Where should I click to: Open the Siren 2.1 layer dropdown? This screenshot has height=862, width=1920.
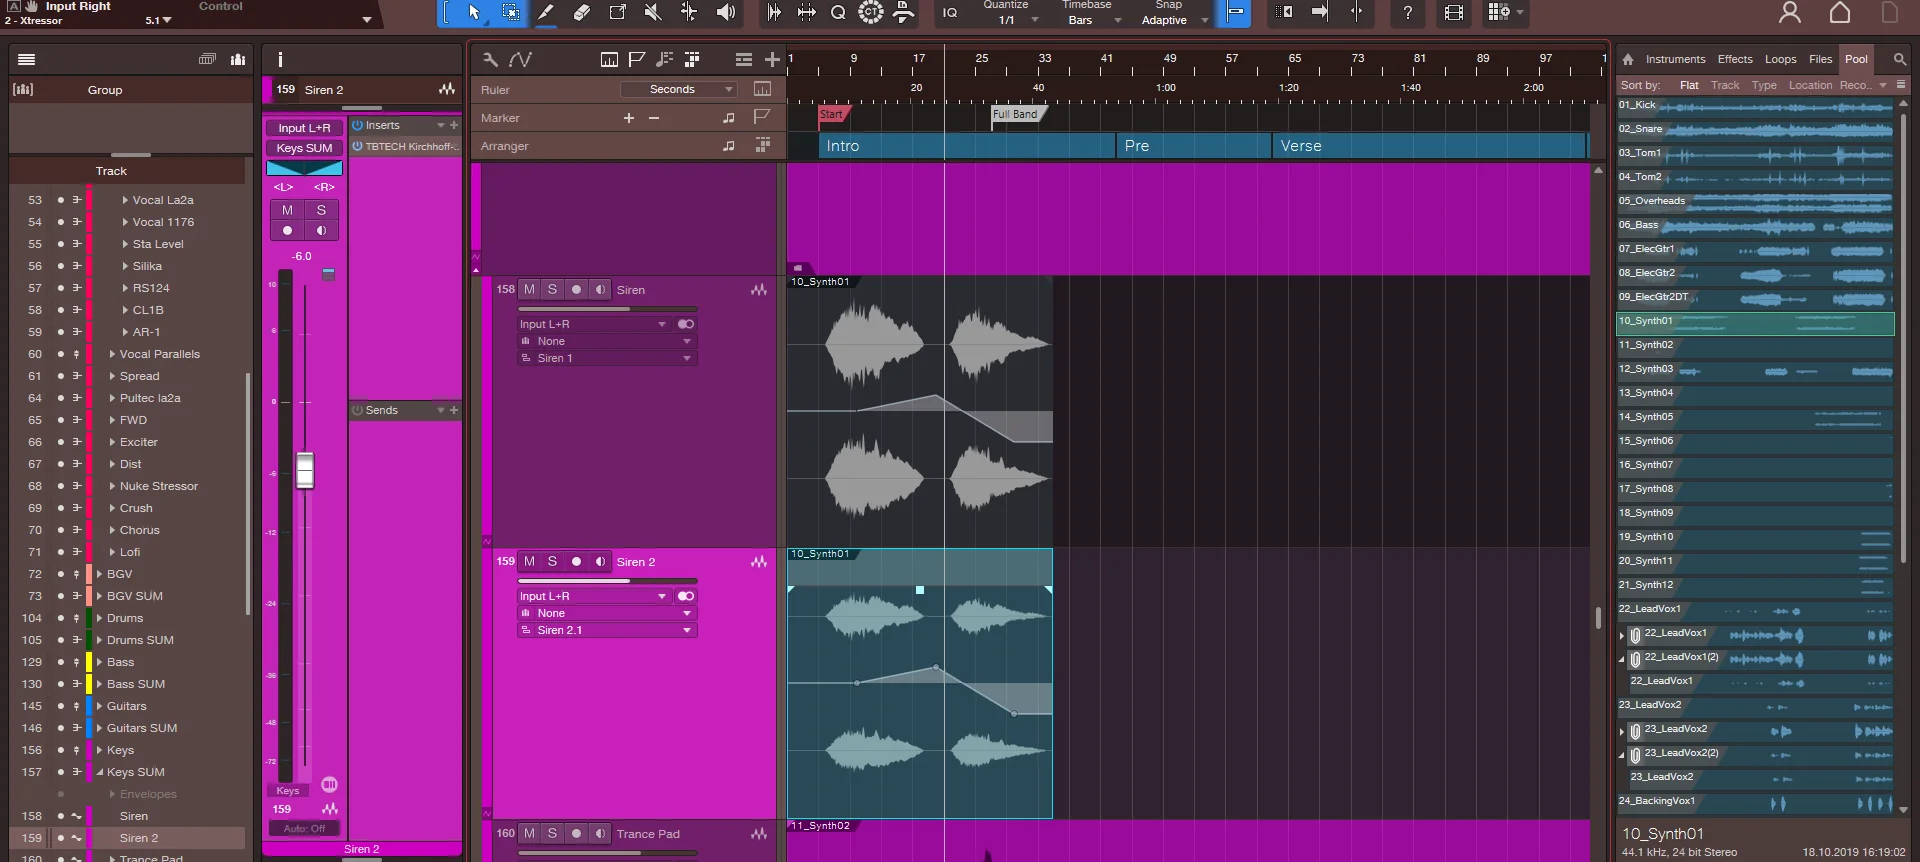[x=607, y=630]
